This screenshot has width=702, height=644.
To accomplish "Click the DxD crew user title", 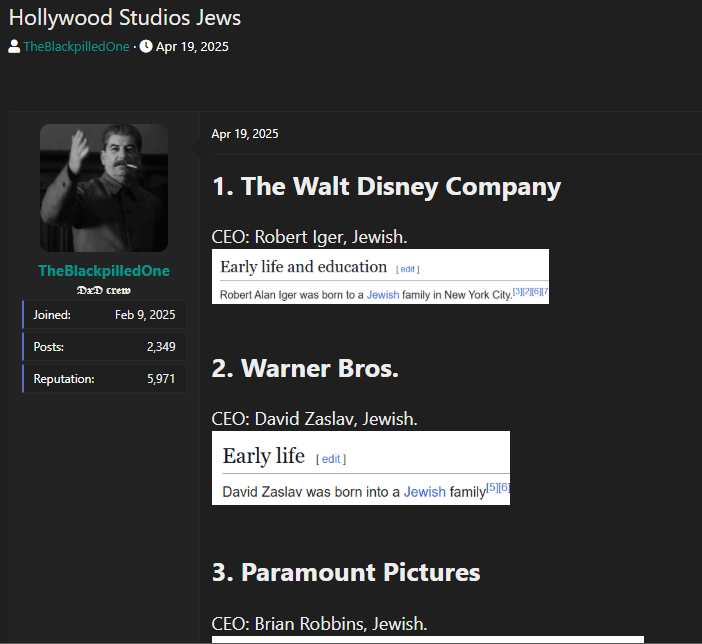I will click(x=104, y=290).
